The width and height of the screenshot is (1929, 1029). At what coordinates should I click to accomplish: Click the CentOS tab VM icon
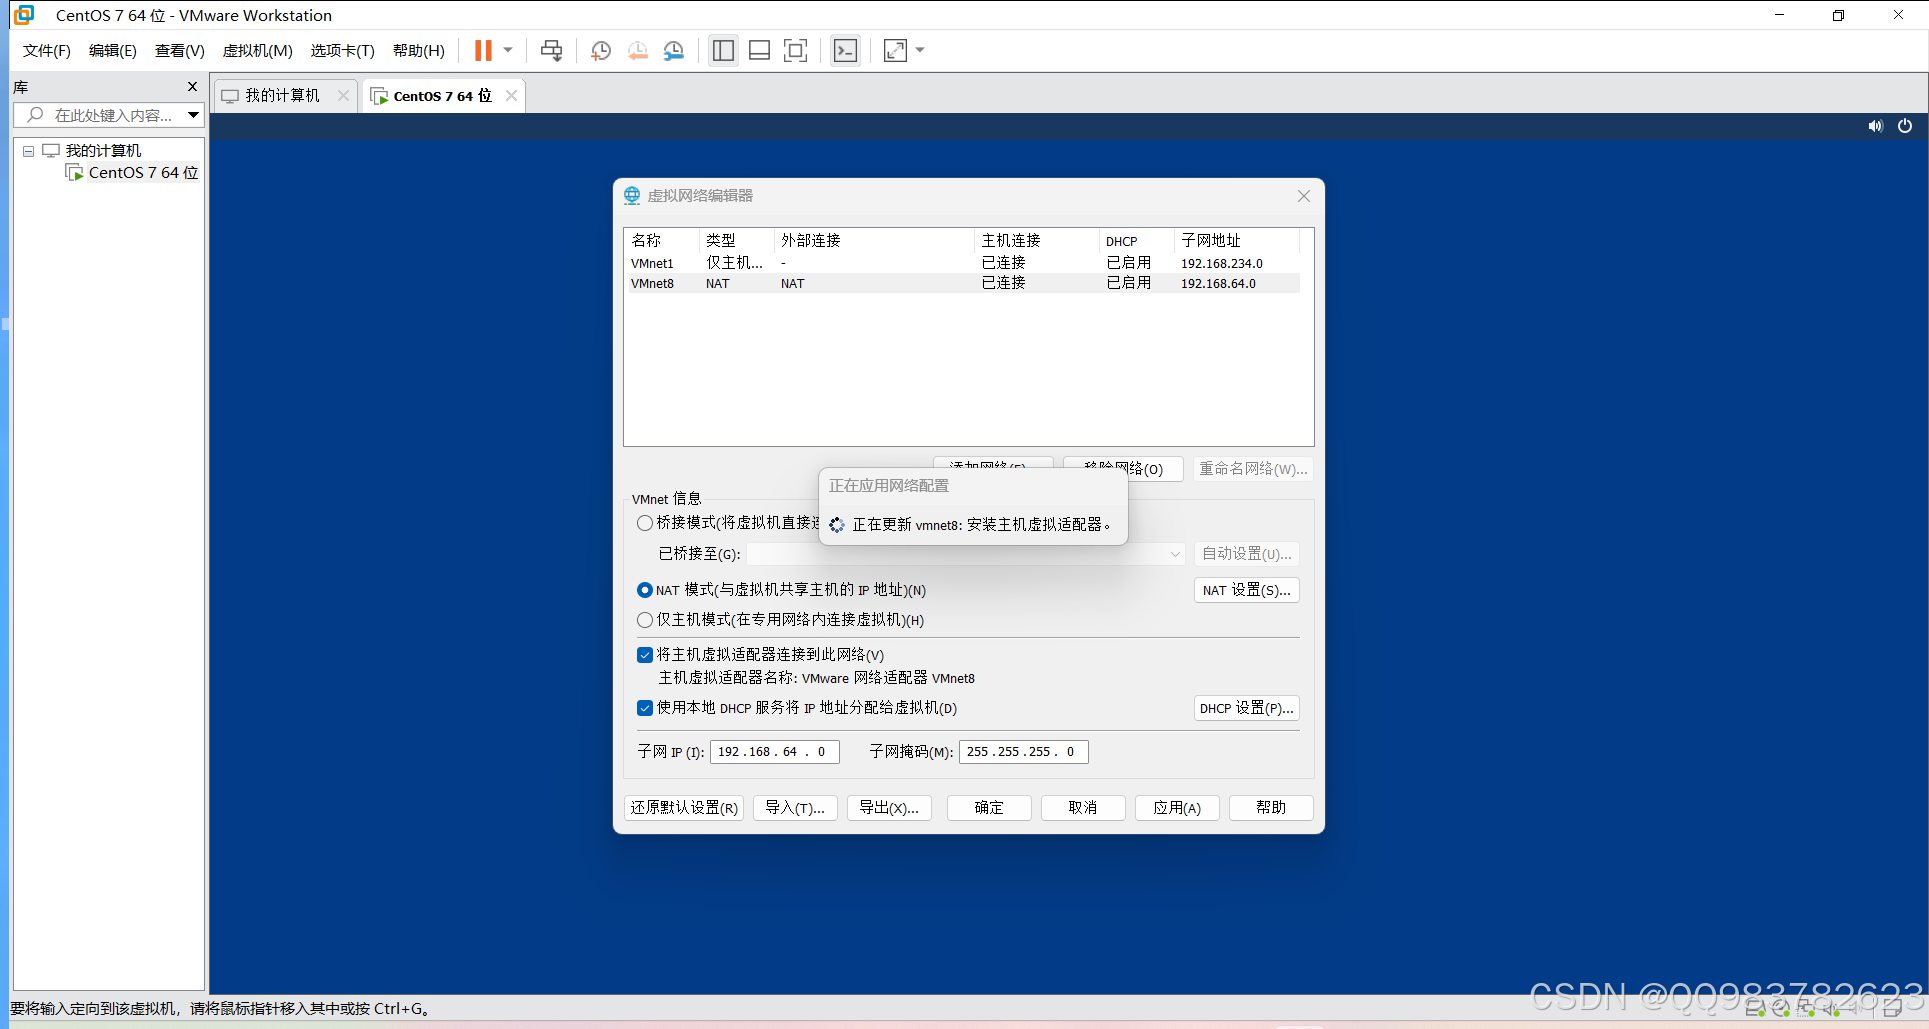[x=379, y=96]
